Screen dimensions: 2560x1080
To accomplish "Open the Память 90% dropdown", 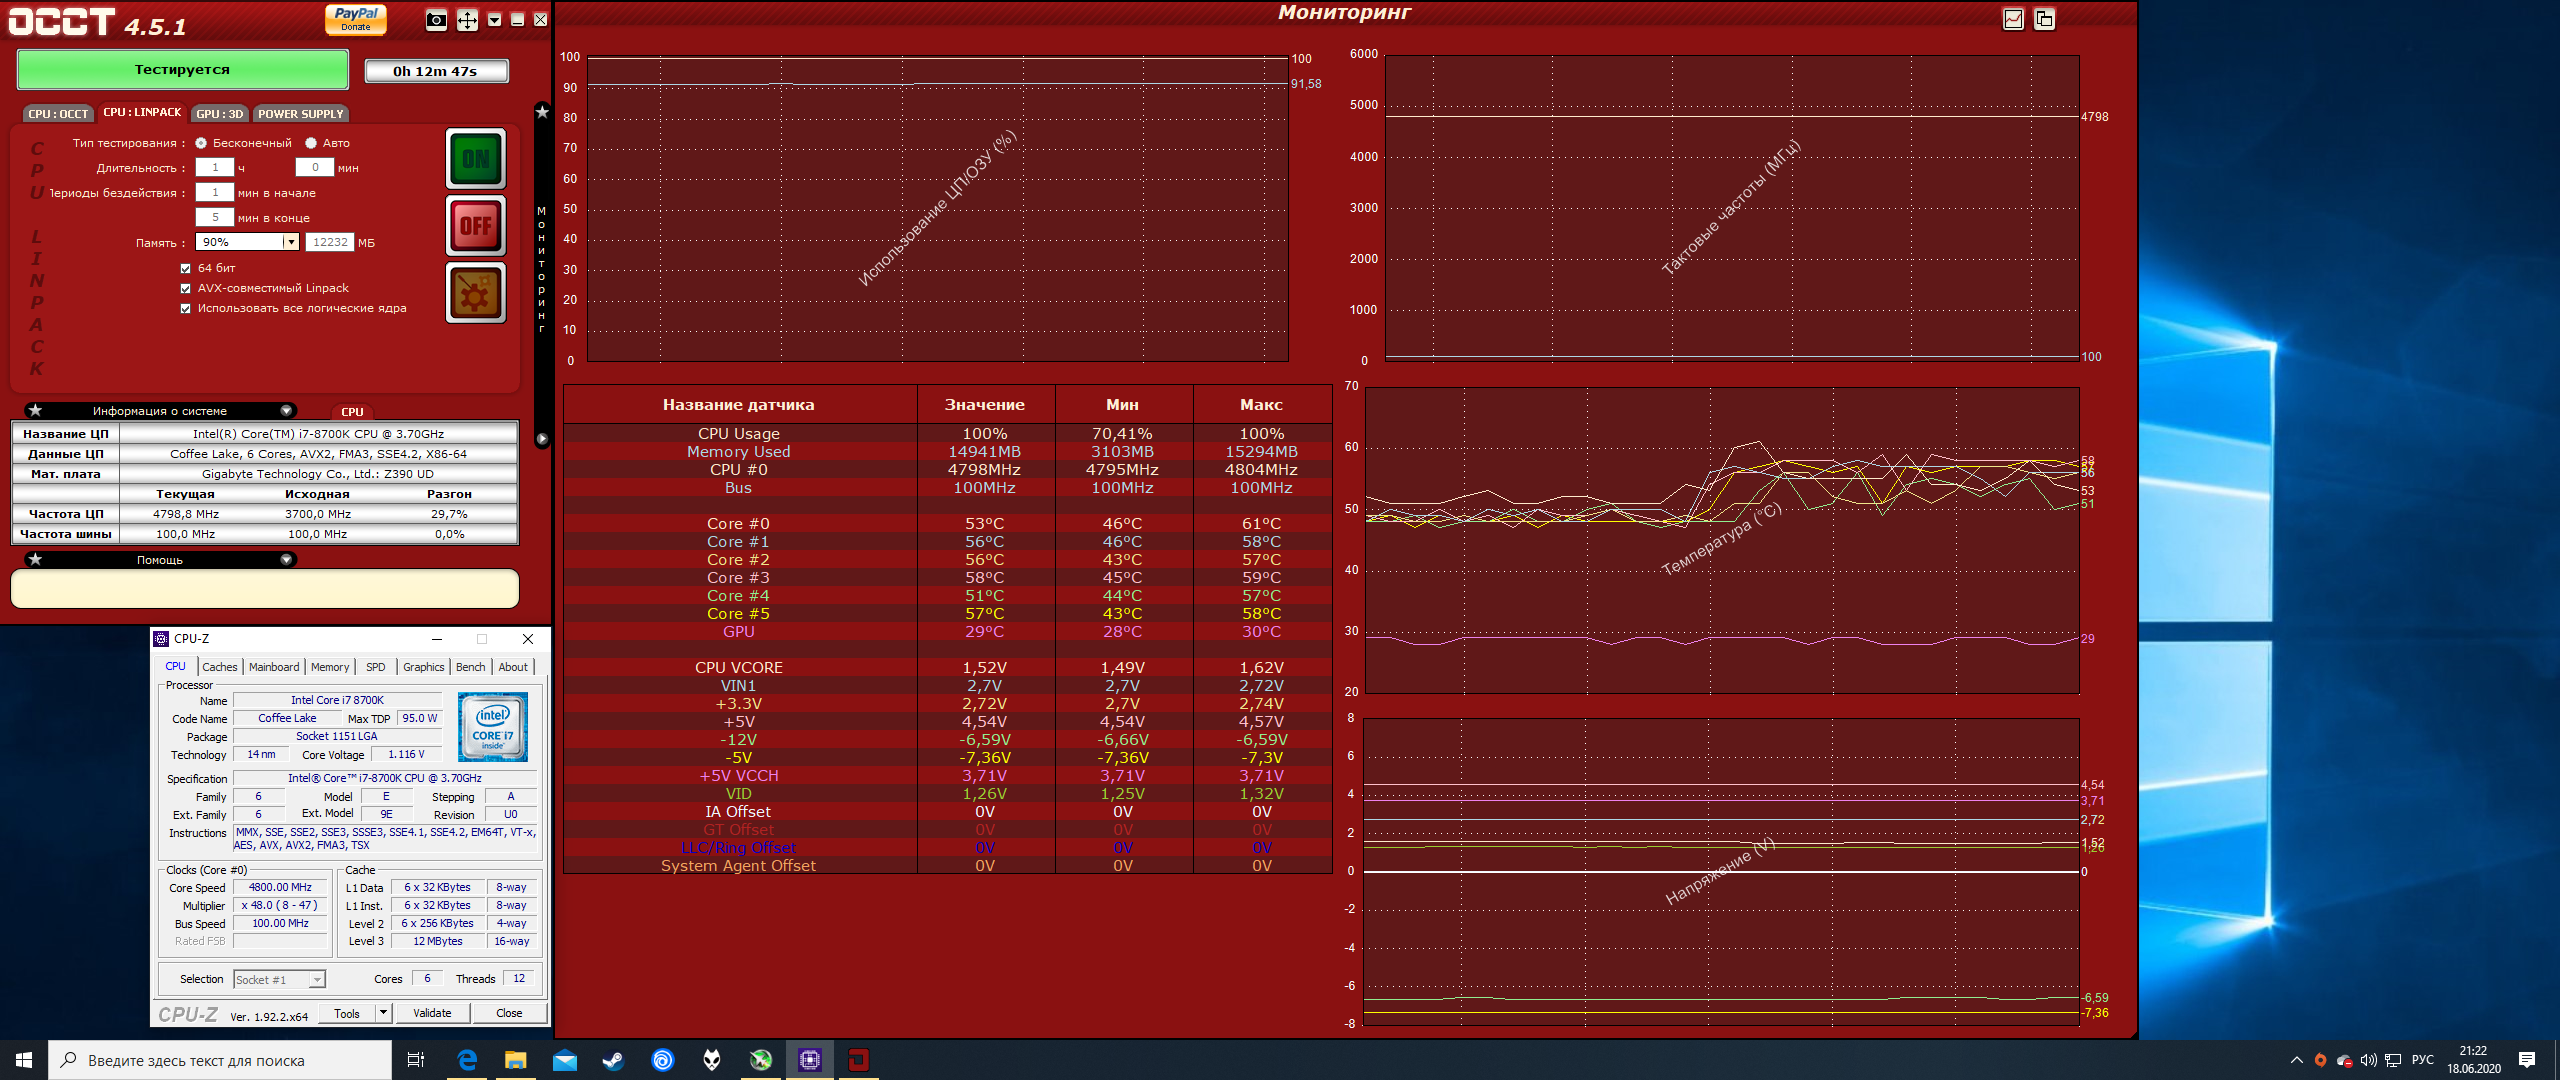I will click(x=290, y=242).
